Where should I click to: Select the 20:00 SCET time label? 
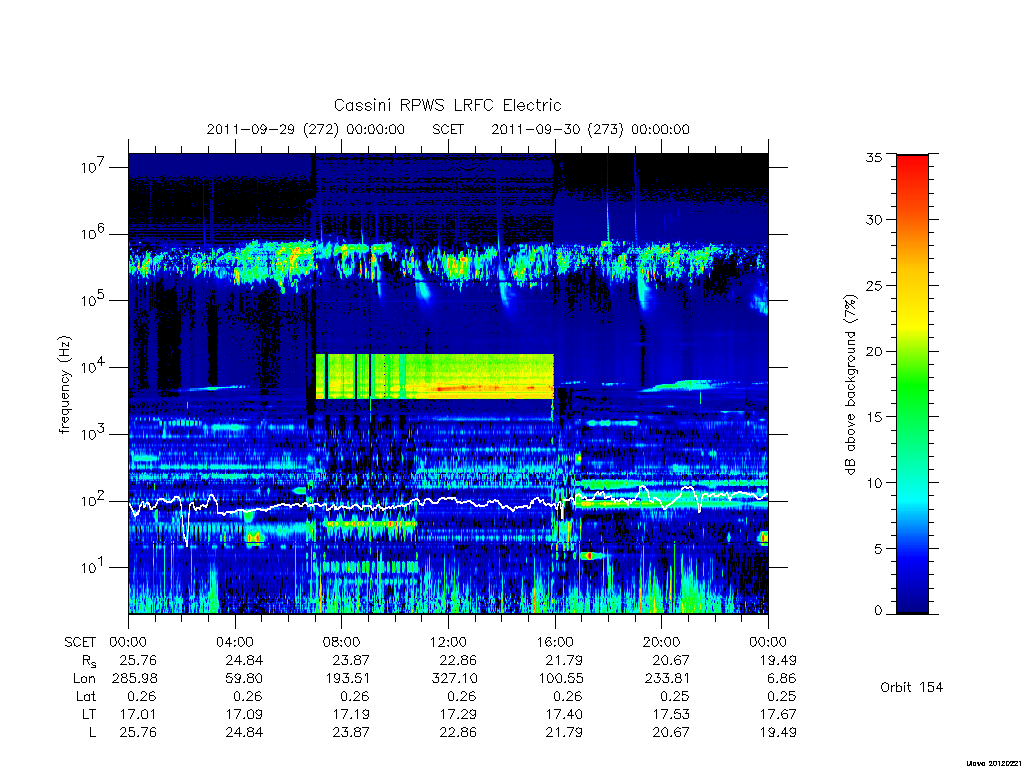click(662, 642)
